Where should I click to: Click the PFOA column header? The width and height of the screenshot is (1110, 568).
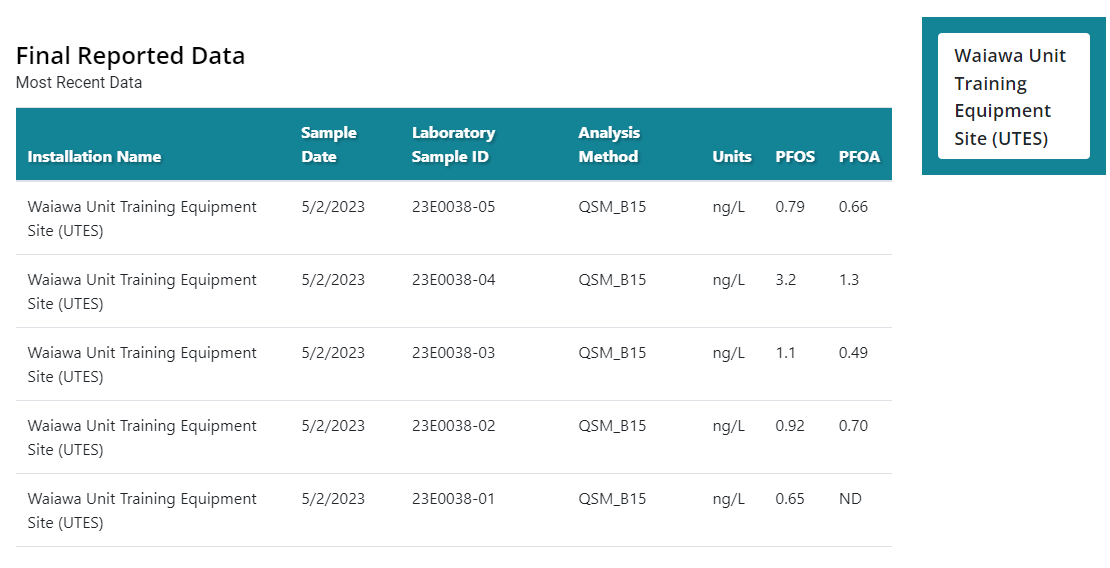tap(859, 157)
